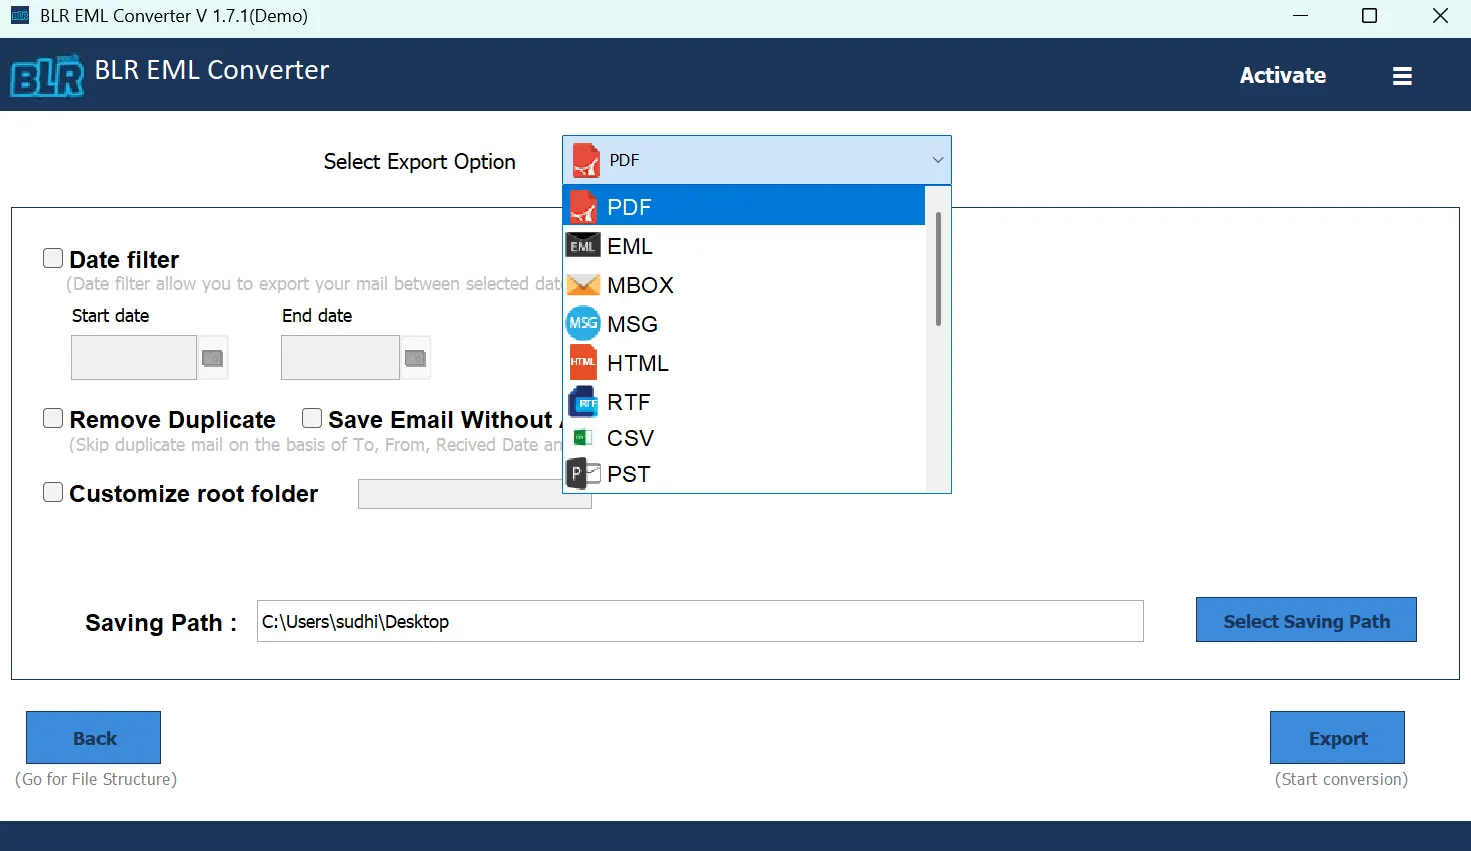Click the BLR logo in the header
Image resolution: width=1471 pixels, height=851 pixels.
pyautogui.click(x=45, y=75)
